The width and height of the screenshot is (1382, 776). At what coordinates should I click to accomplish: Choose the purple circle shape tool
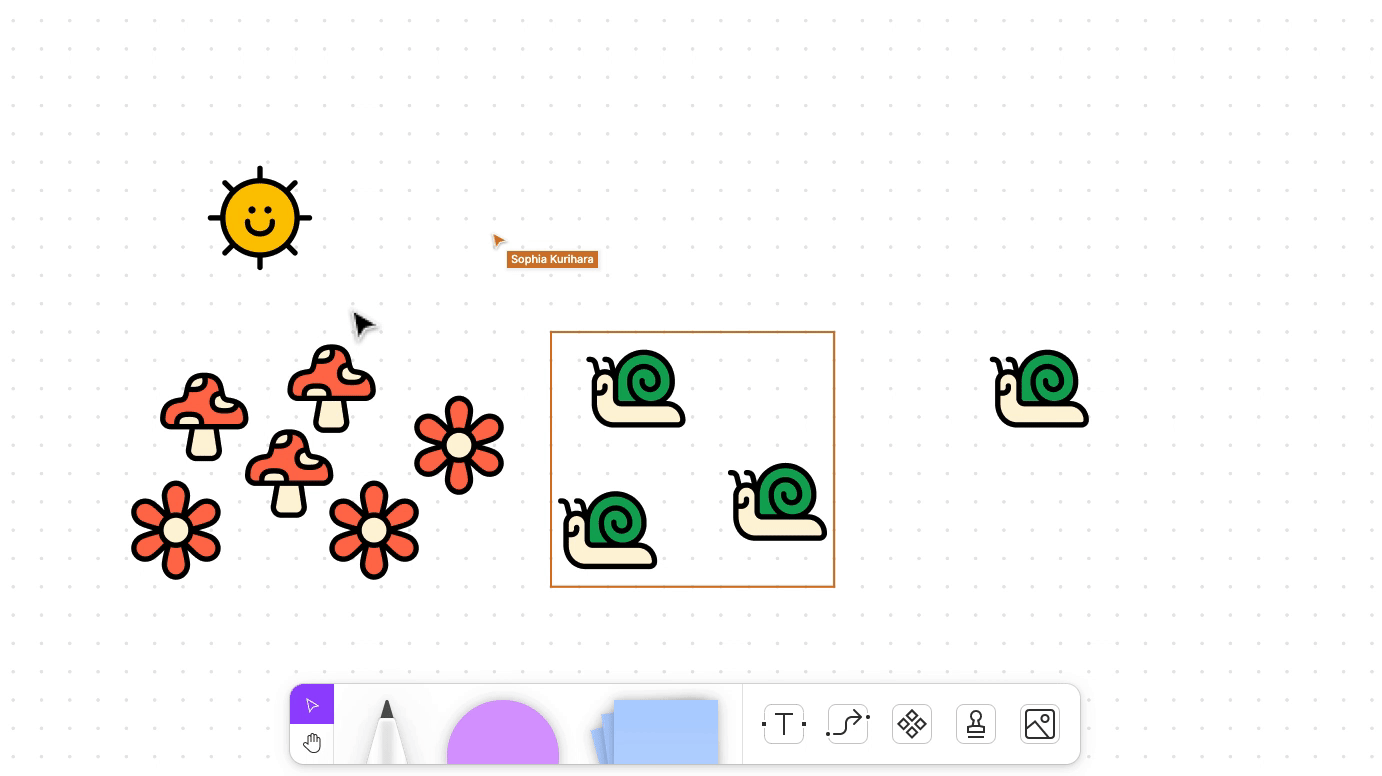(x=503, y=732)
